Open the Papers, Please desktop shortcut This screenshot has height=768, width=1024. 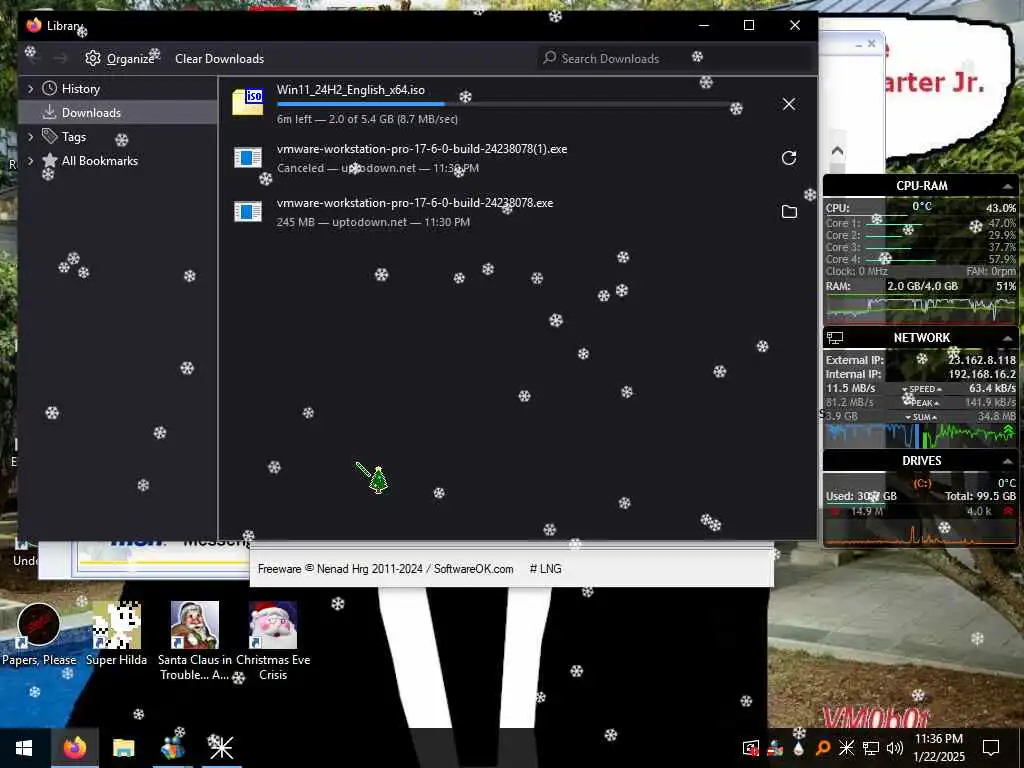click(39, 635)
